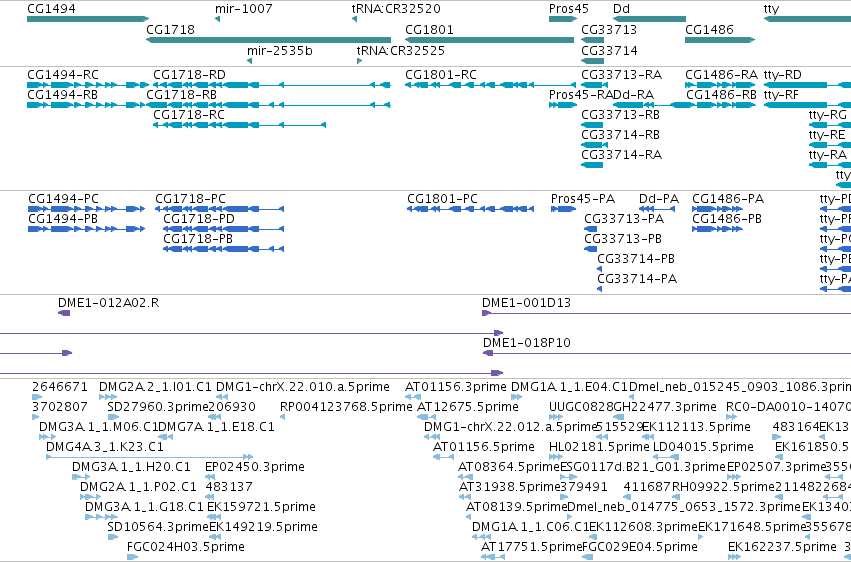Viewport: 851px width, 562px height.
Task: Select transcript CG33713-RB label
Action: tap(620, 114)
